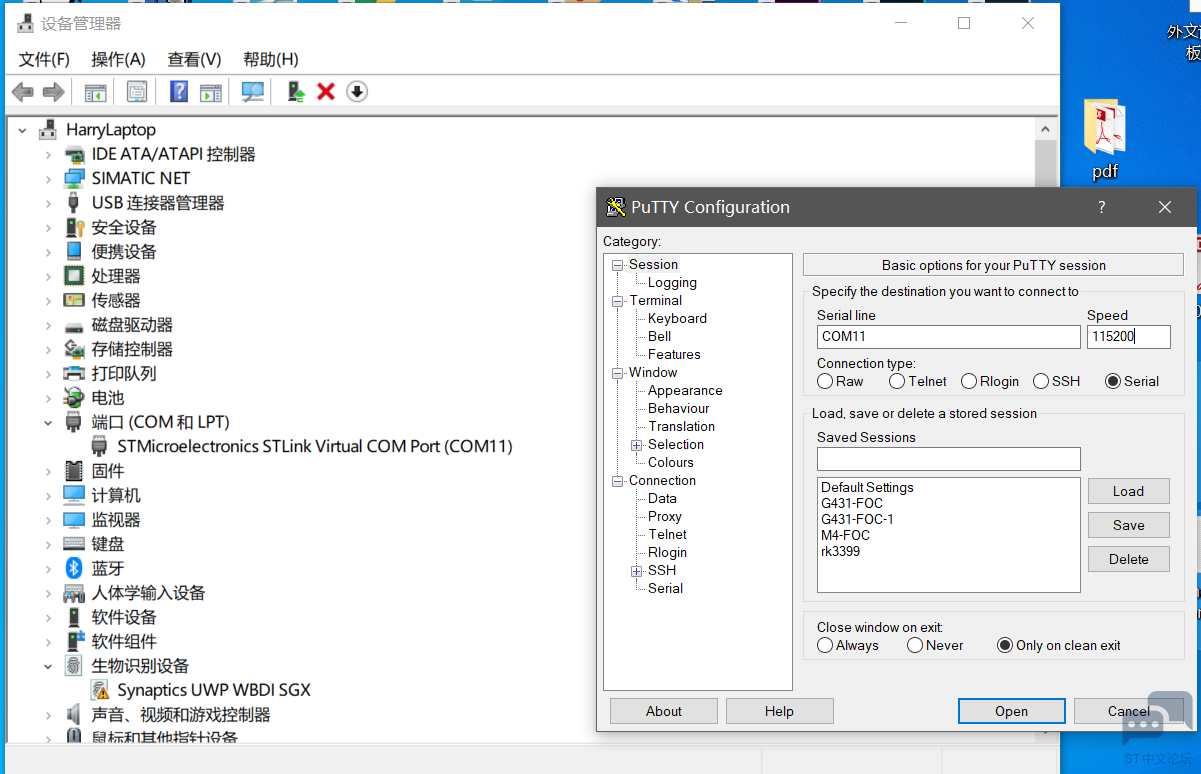The height and width of the screenshot is (774, 1201).
Task: Click the 处理器 processor chip icon
Action: click(74, 276)
